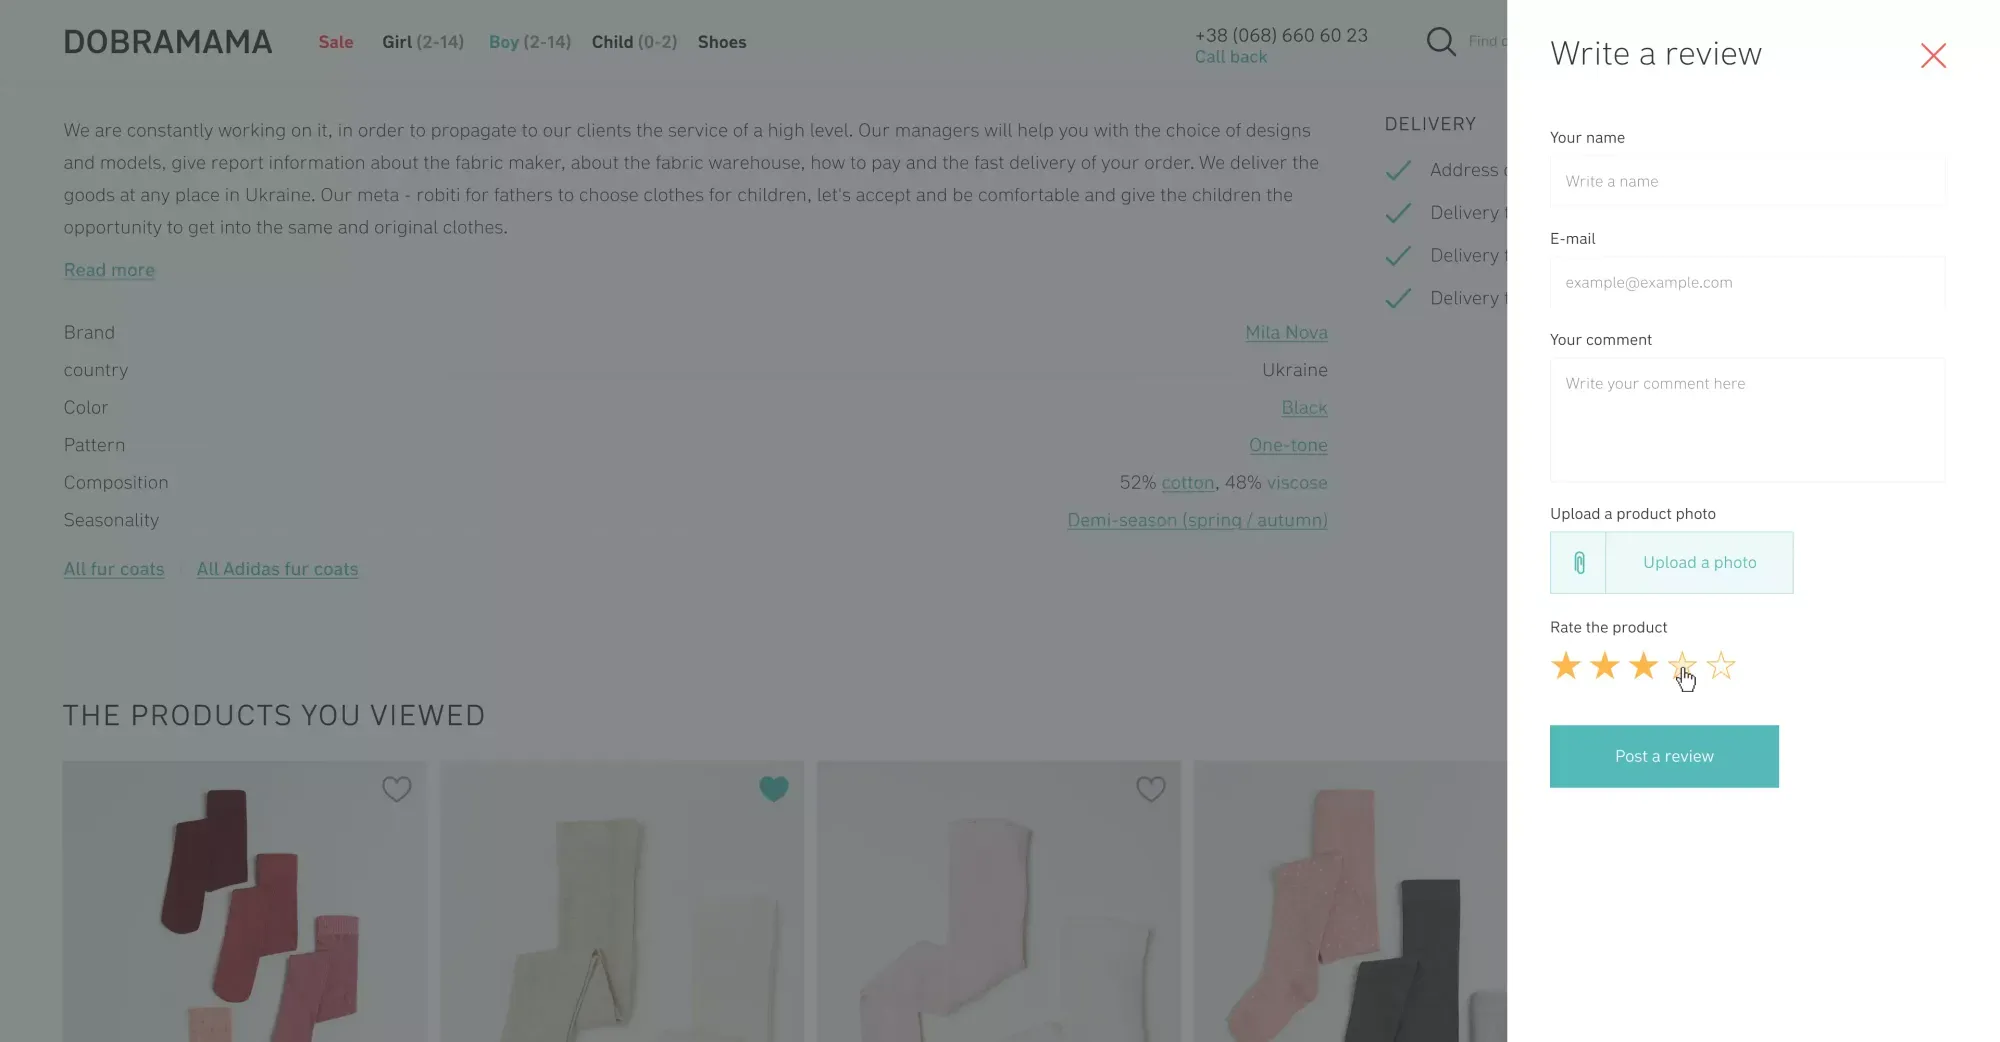Open the Girl (2-14) category
Image resolution: width=2000 pixels, height=1042 pixels.
pos(422,42)
